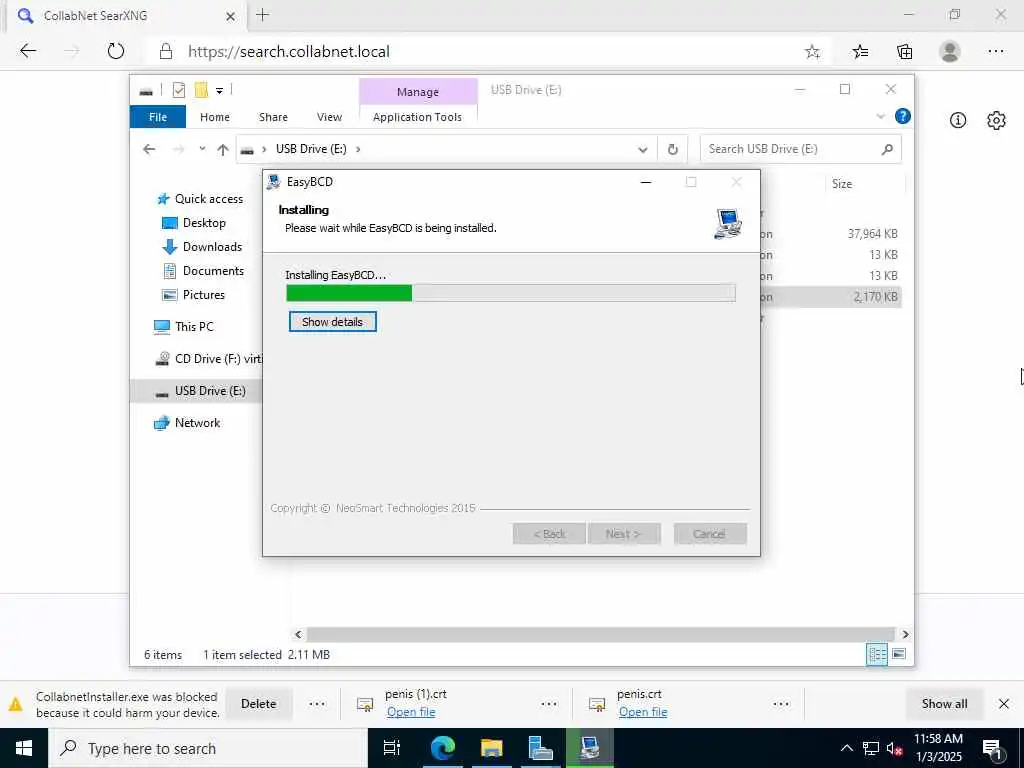Open Explorer recent locations dropdown
The width and height of the screenshot is (1024, 768).
[202, 149]
